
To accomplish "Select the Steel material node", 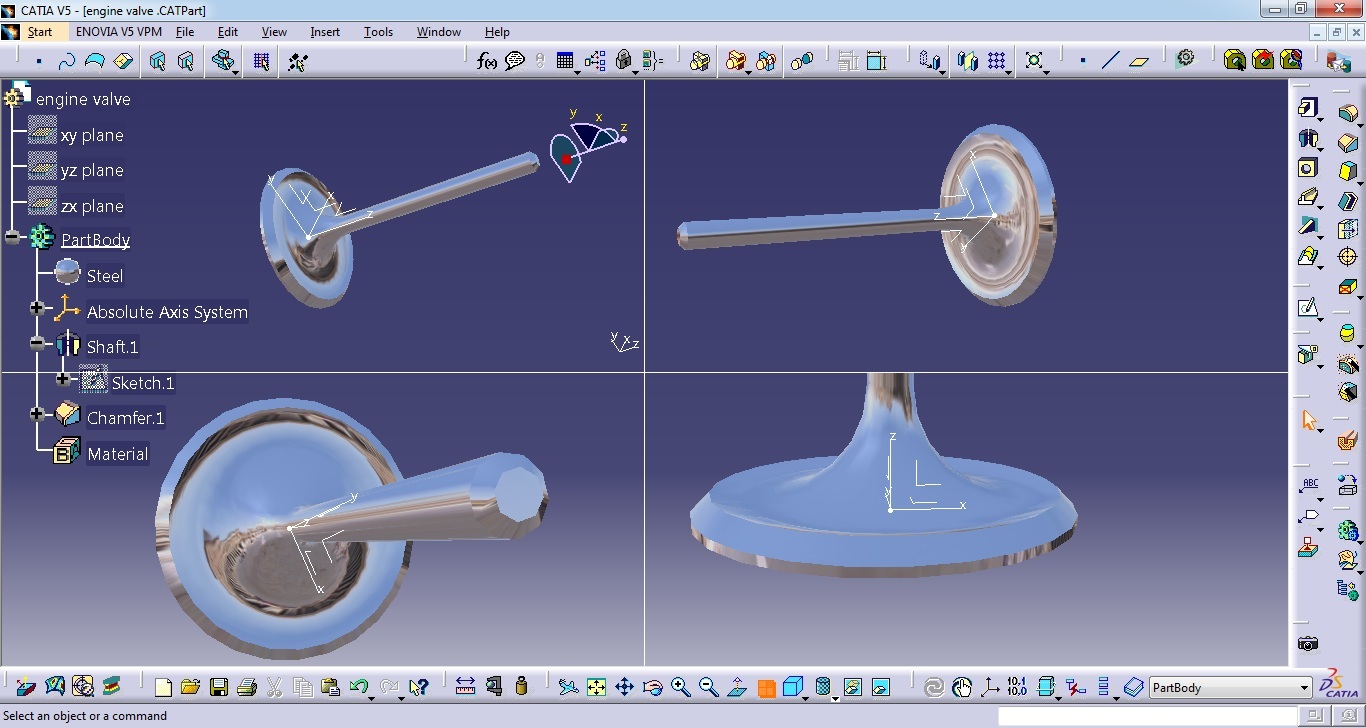I will [x=105, y=276].
